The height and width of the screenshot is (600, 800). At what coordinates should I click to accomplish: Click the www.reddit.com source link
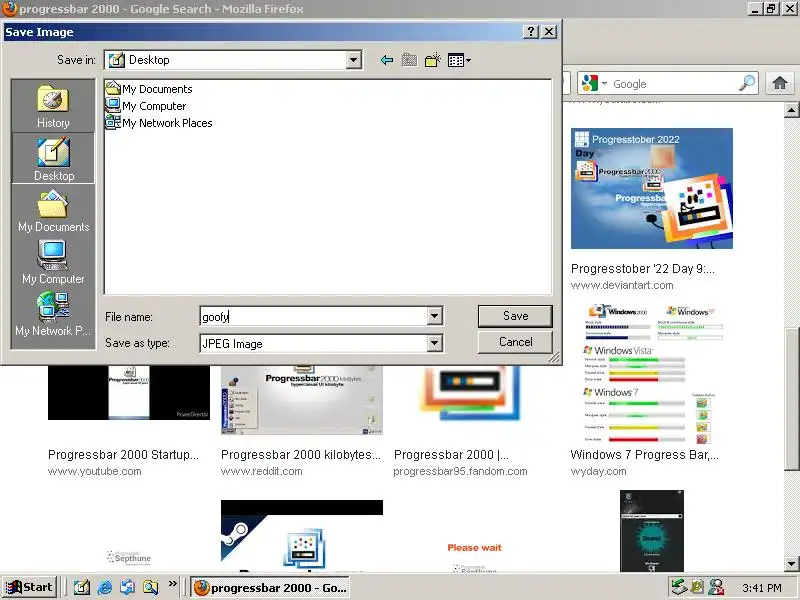tap(261, 471)
